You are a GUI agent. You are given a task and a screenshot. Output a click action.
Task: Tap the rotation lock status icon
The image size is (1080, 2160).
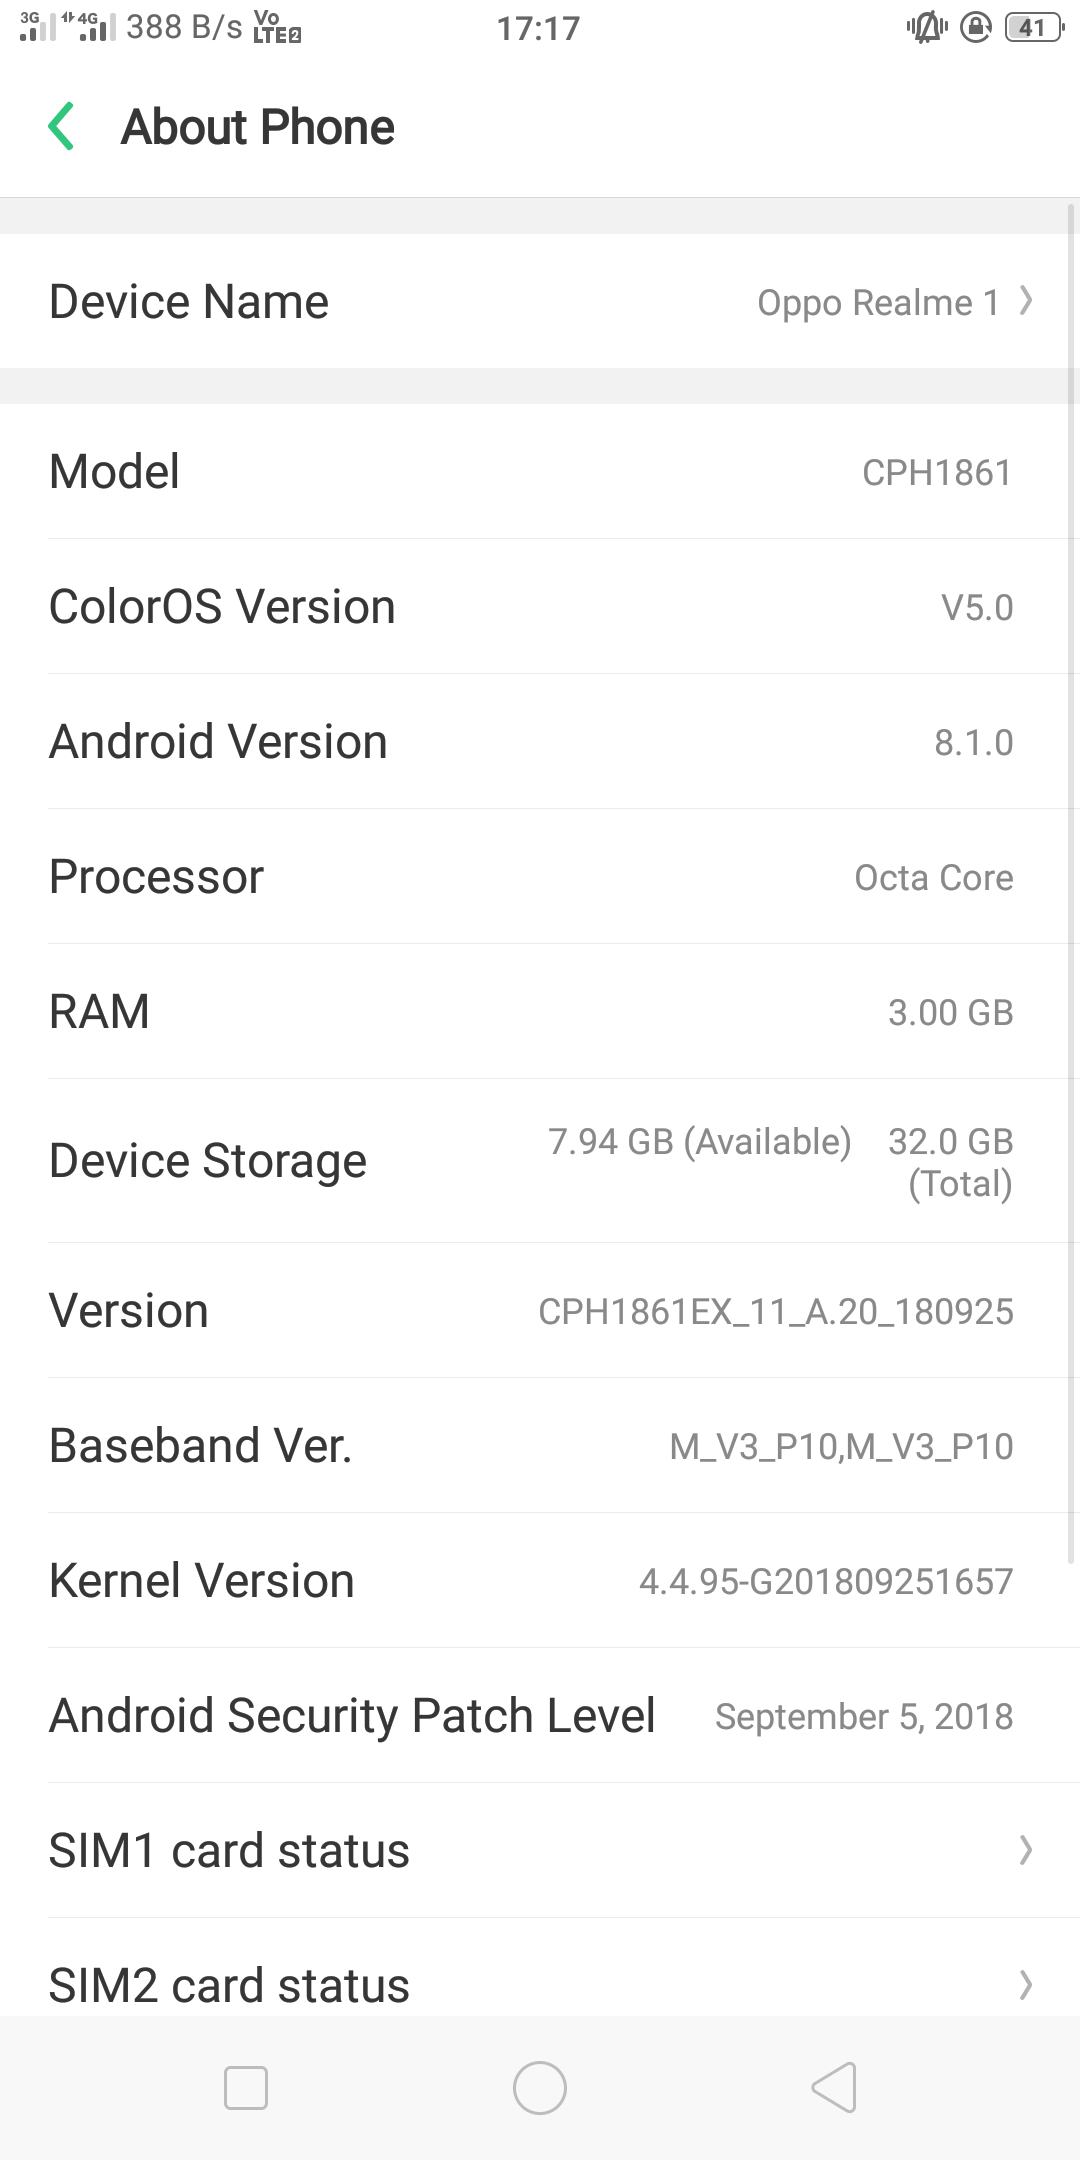[975, 28]
